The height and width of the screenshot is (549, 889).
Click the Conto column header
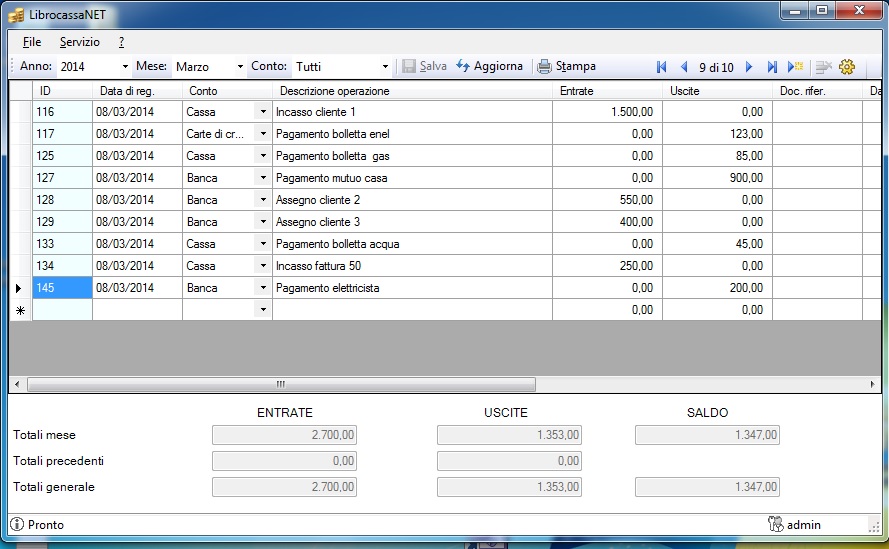tap(227, 91)
